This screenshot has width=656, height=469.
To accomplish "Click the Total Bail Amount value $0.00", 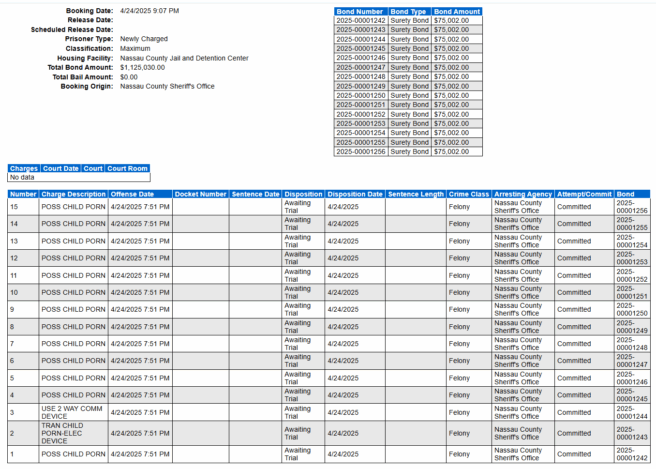I will pyautogui.click(x=128, y=77).
